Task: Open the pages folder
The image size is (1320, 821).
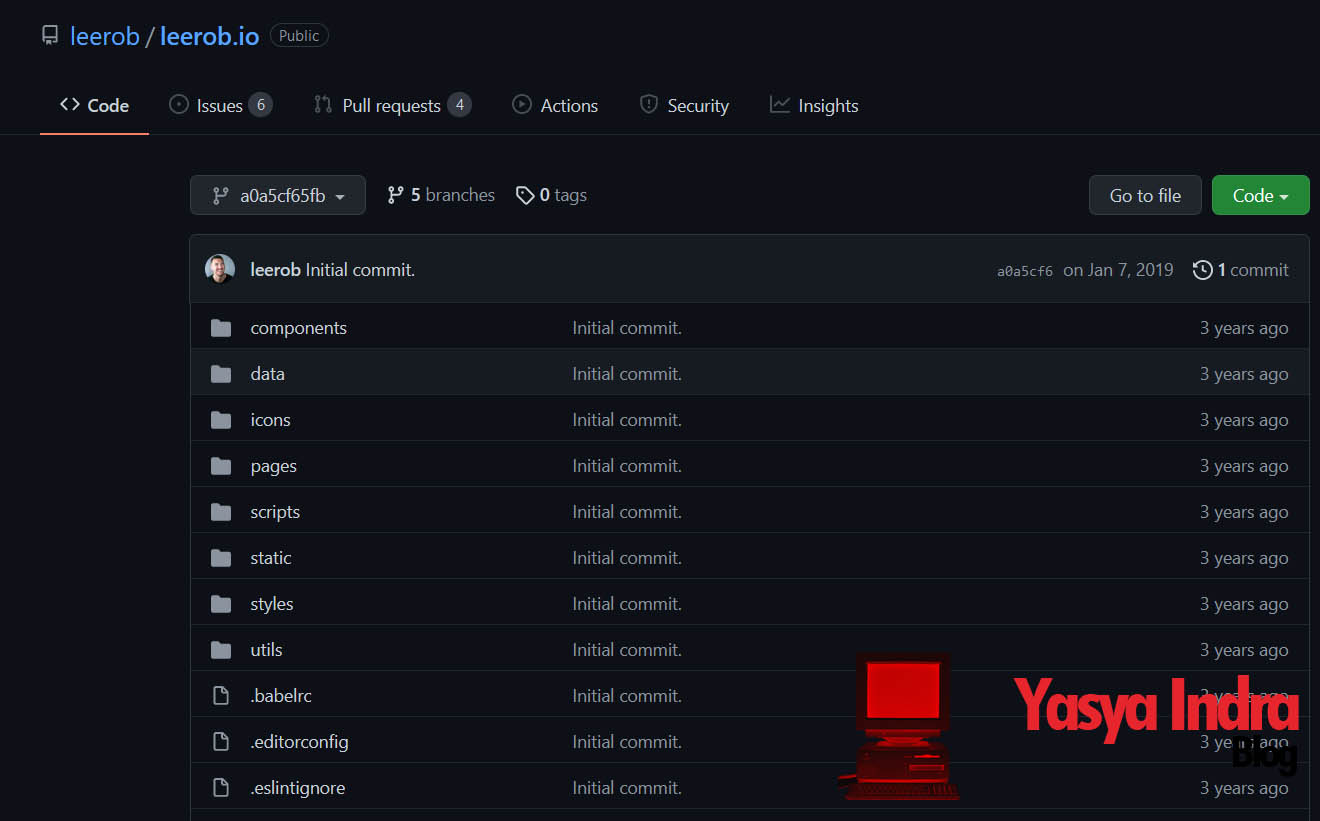Action: [273, 466]
